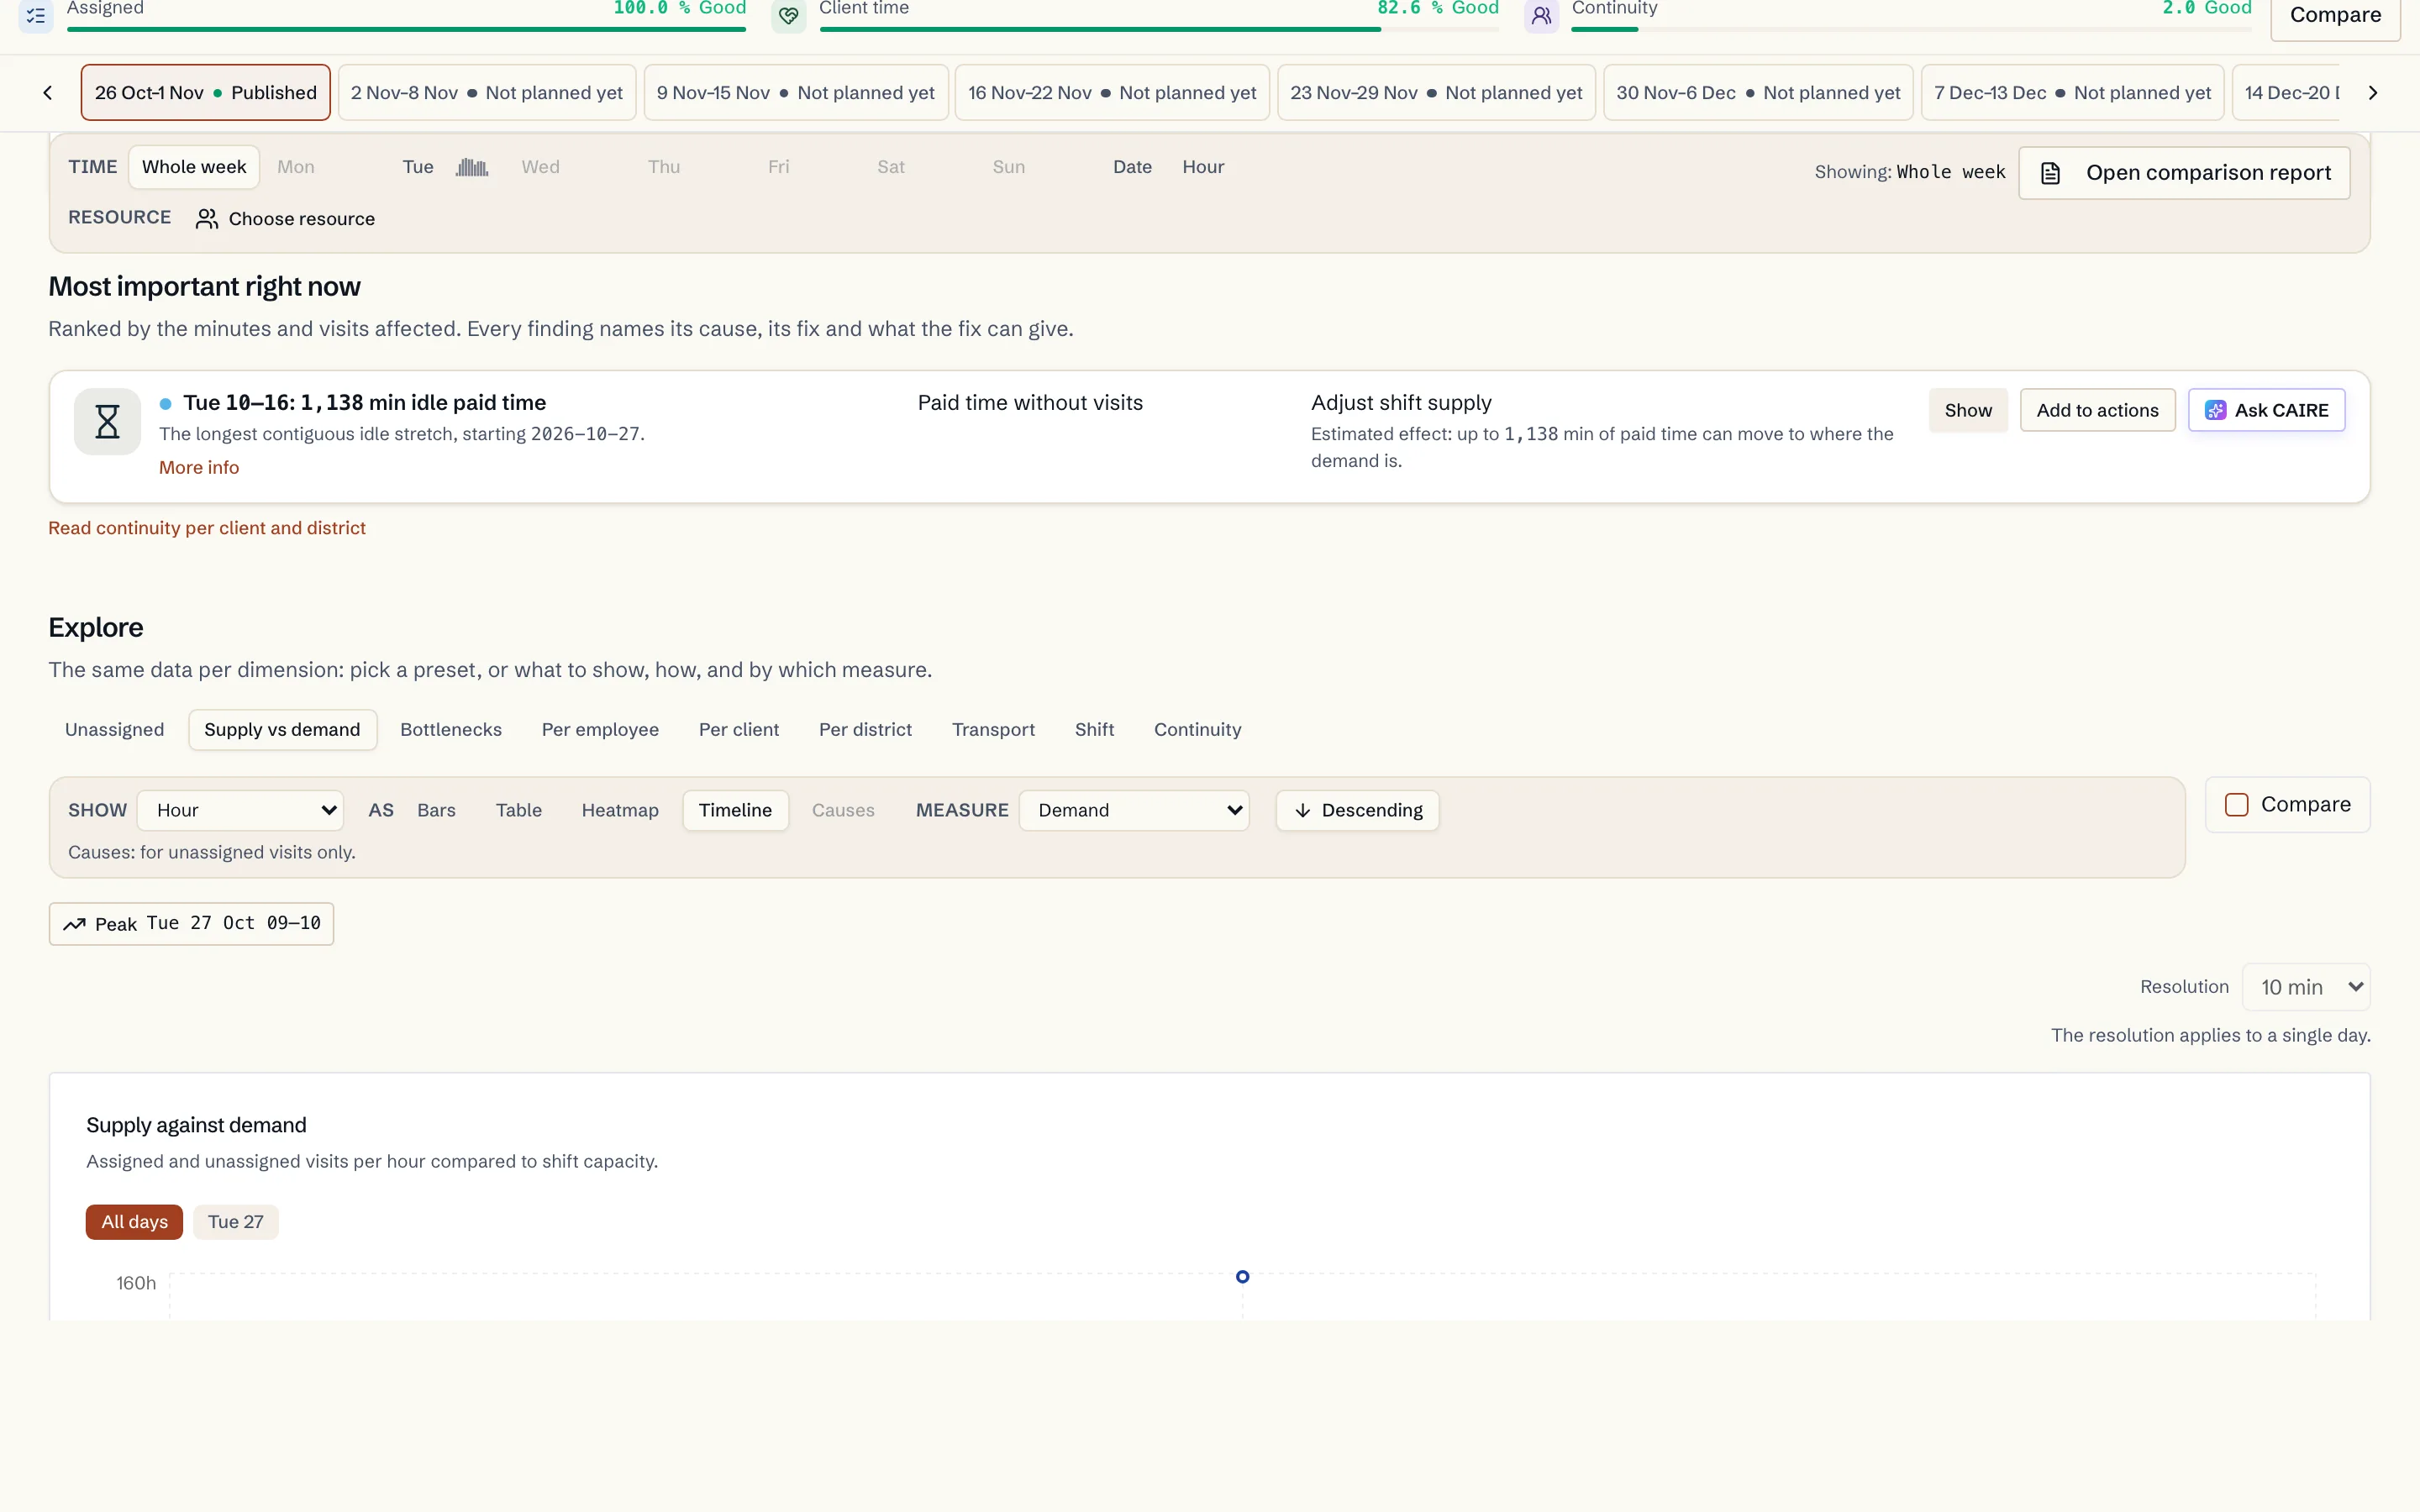Click the timeline marker at 160h
Screen dimensions: 2420x1512
tap(1242, 1277)
